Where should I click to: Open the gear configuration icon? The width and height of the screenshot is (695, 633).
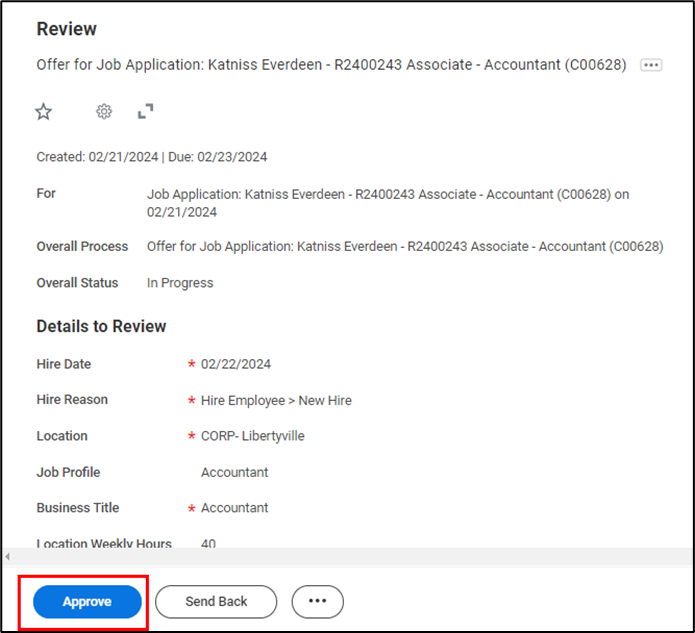(x=104, y=112)
